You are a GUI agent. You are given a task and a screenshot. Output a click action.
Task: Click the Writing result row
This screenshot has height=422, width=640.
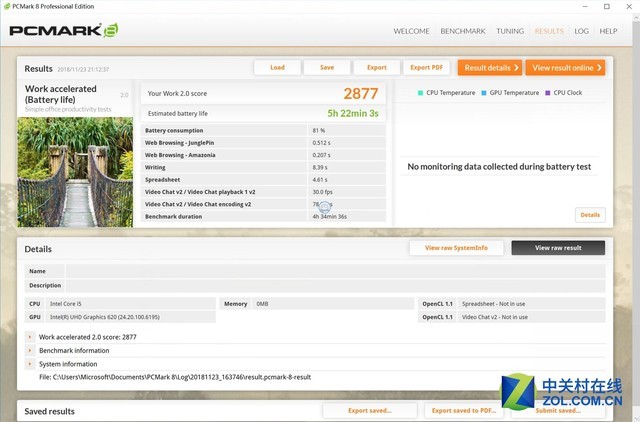[x=263, y=167]
